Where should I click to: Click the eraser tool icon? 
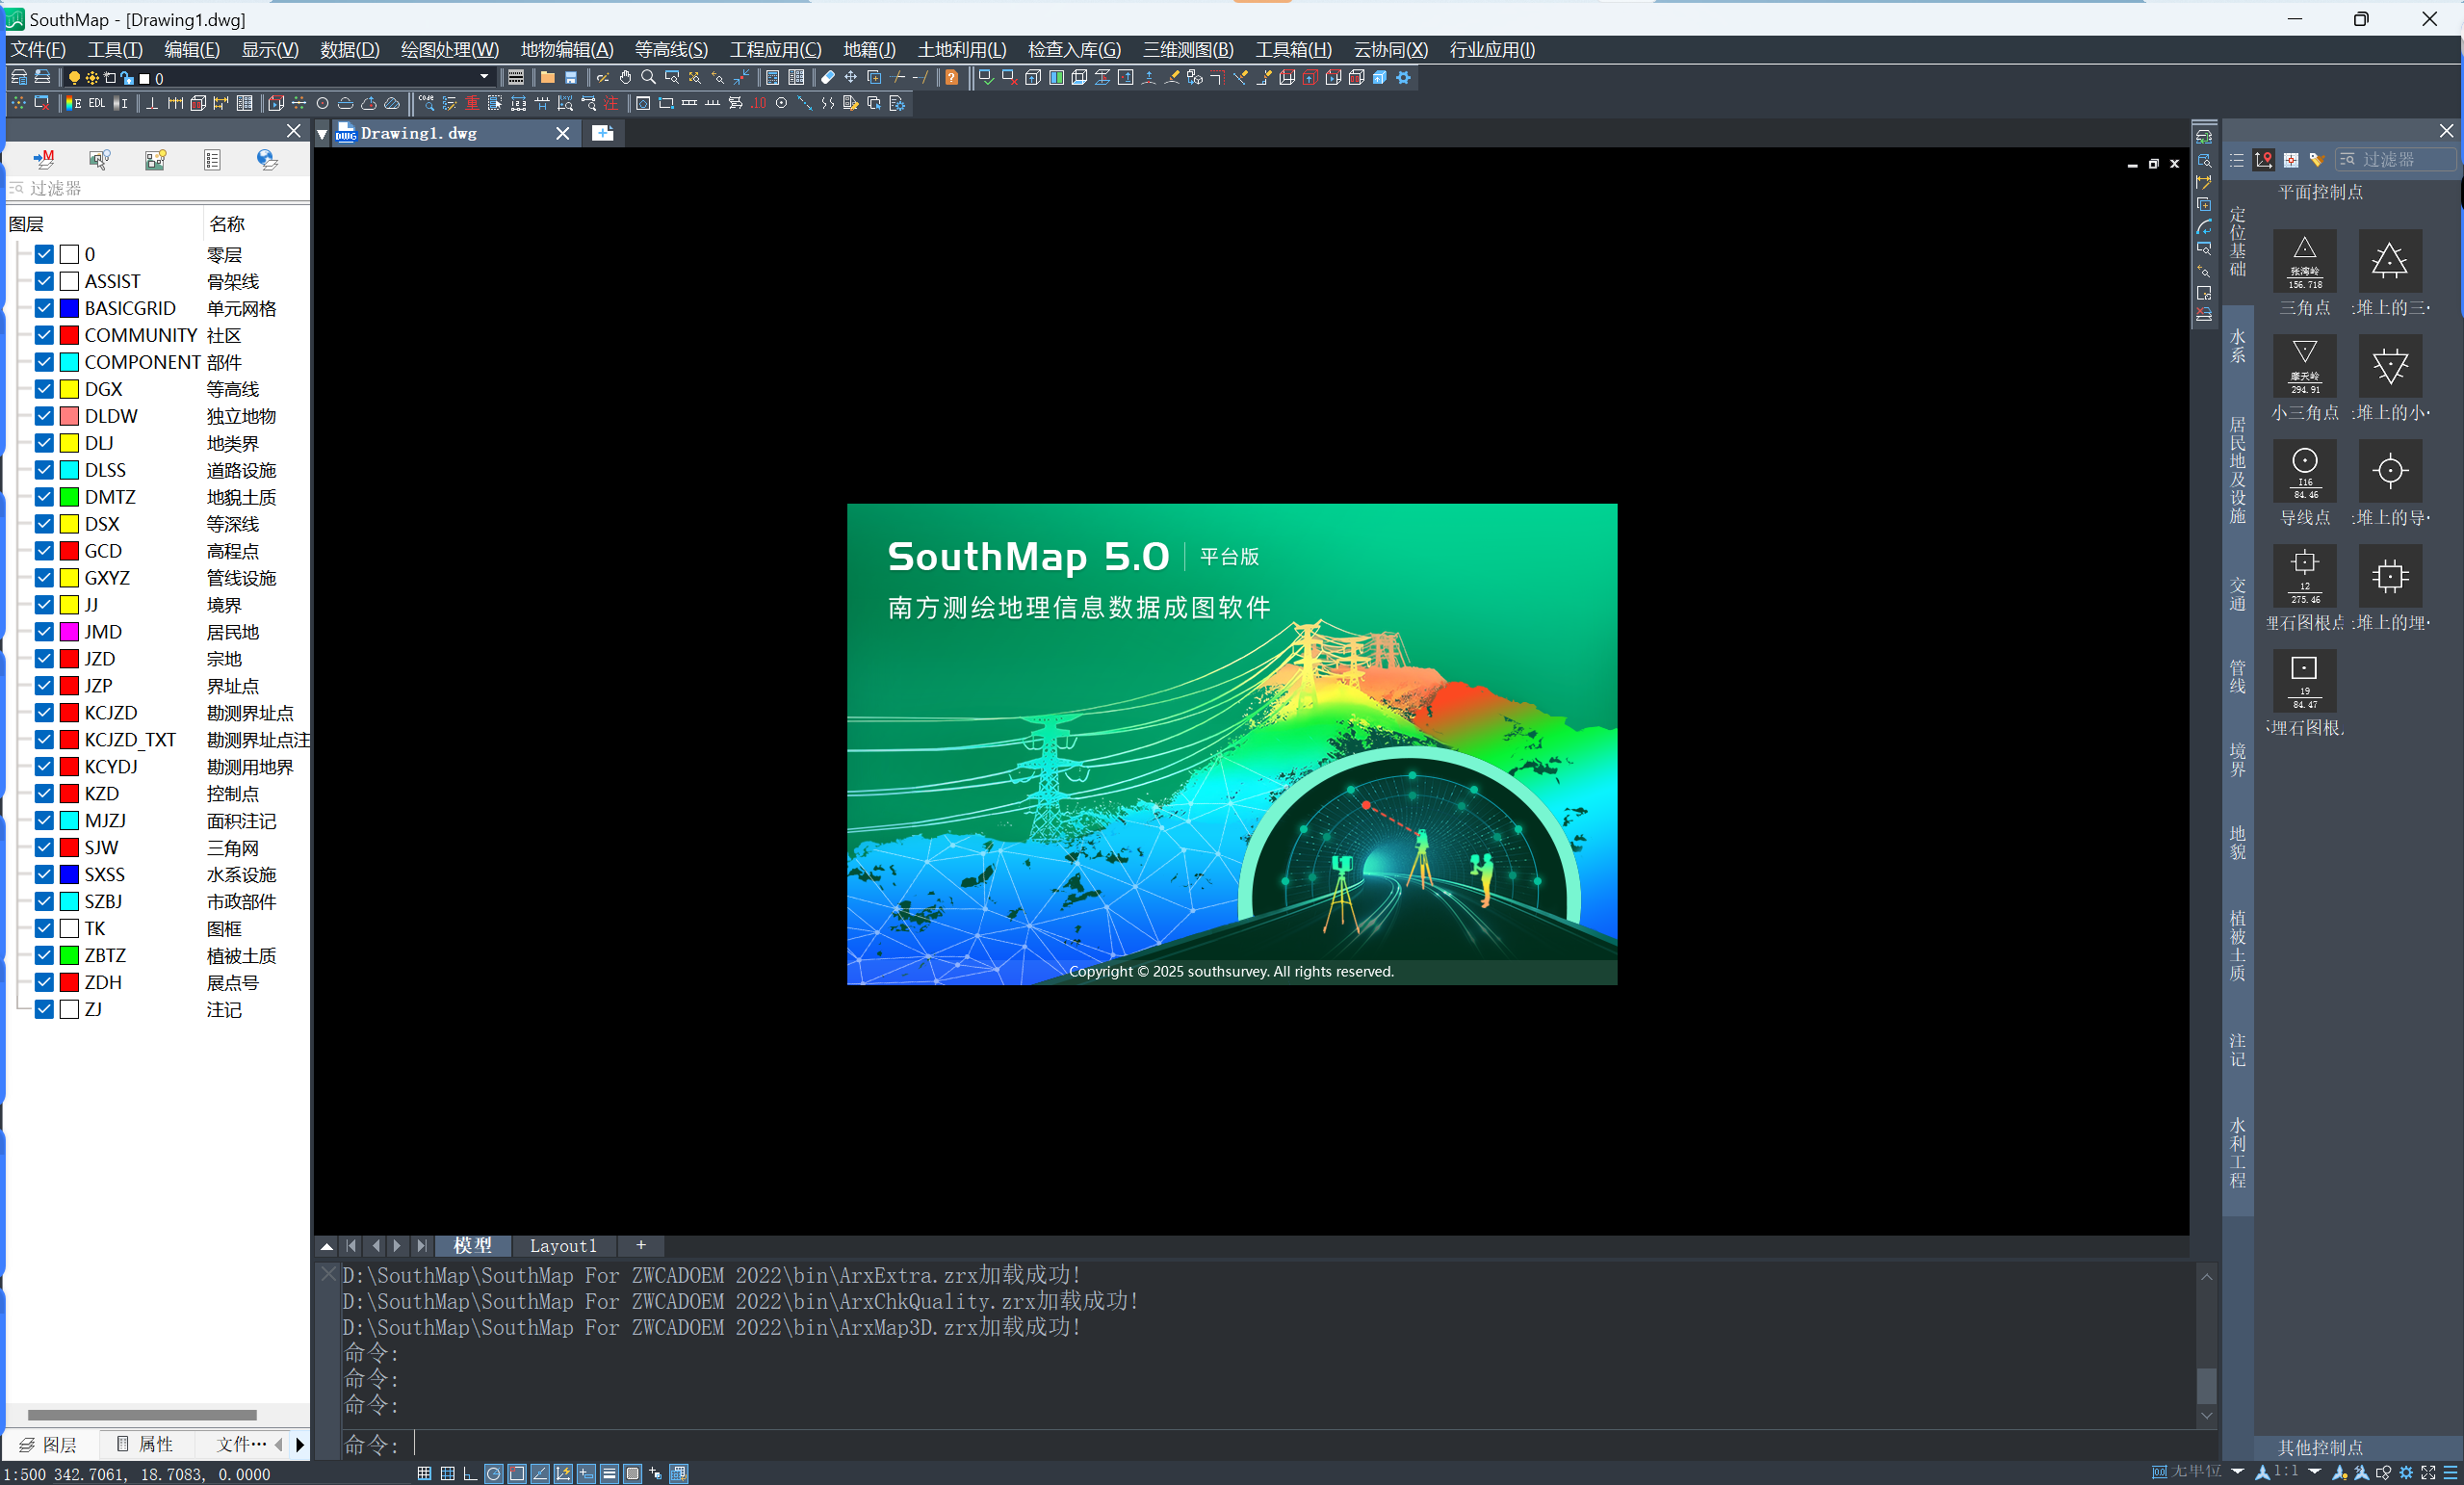828,77
